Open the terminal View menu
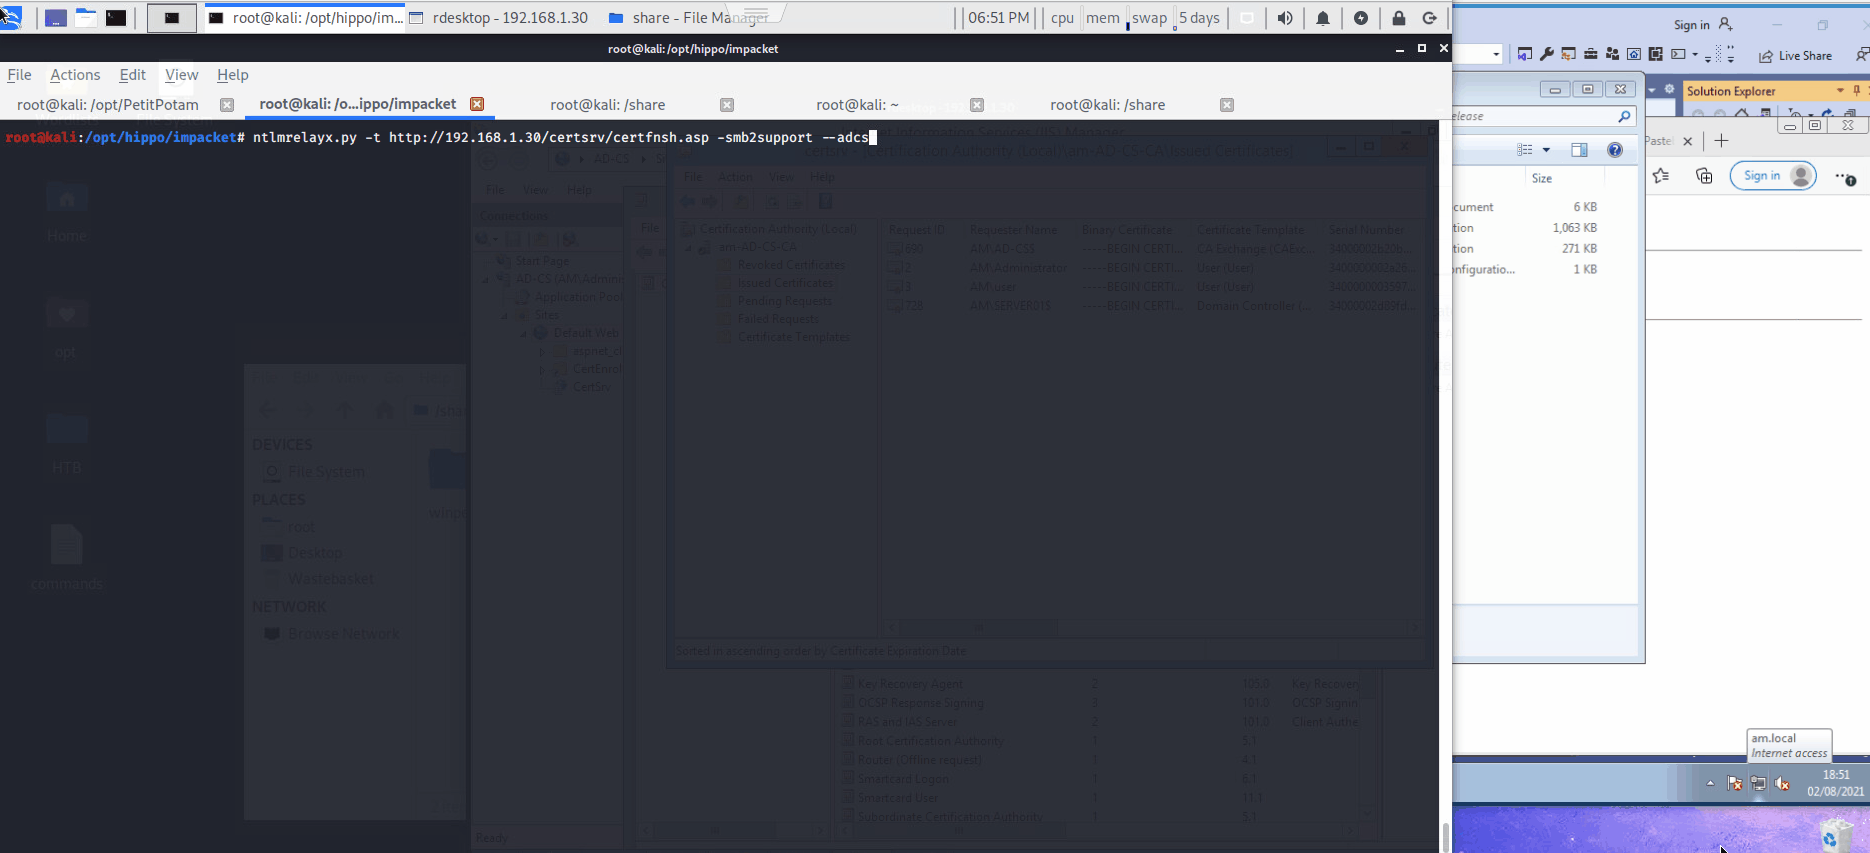 click(182, 75)
